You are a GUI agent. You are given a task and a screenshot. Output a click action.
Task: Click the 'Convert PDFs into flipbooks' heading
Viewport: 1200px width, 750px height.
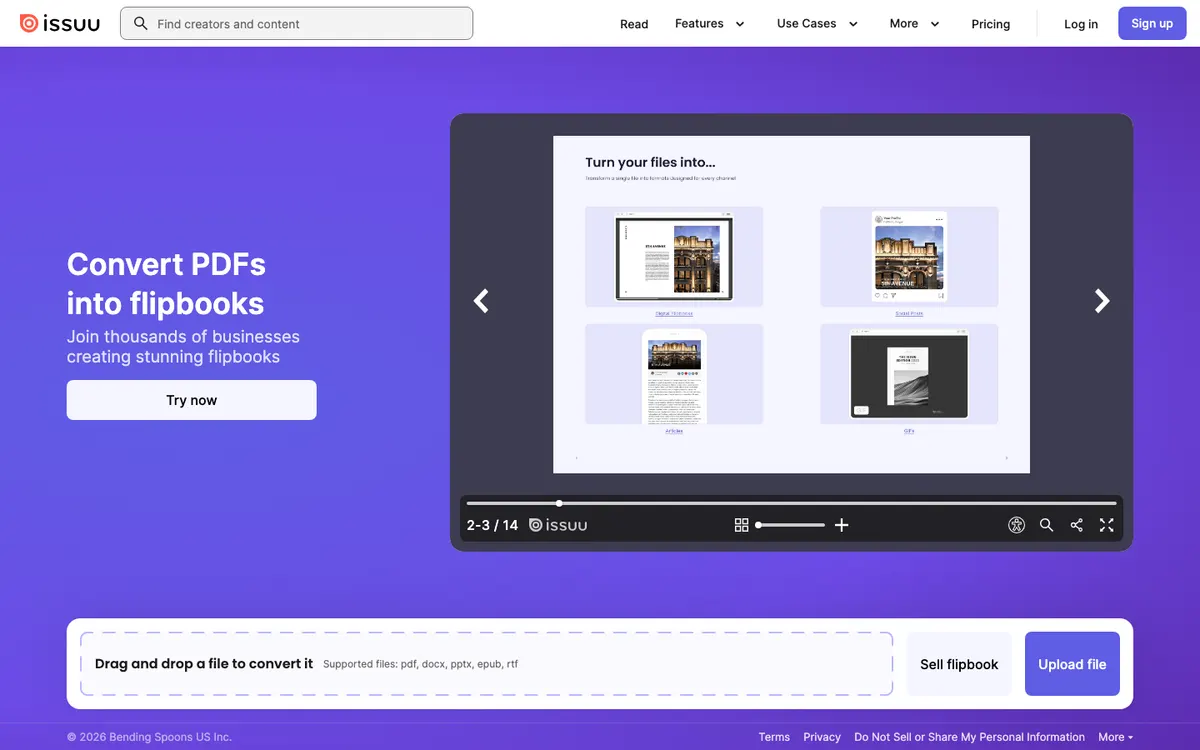coord(166,284)
